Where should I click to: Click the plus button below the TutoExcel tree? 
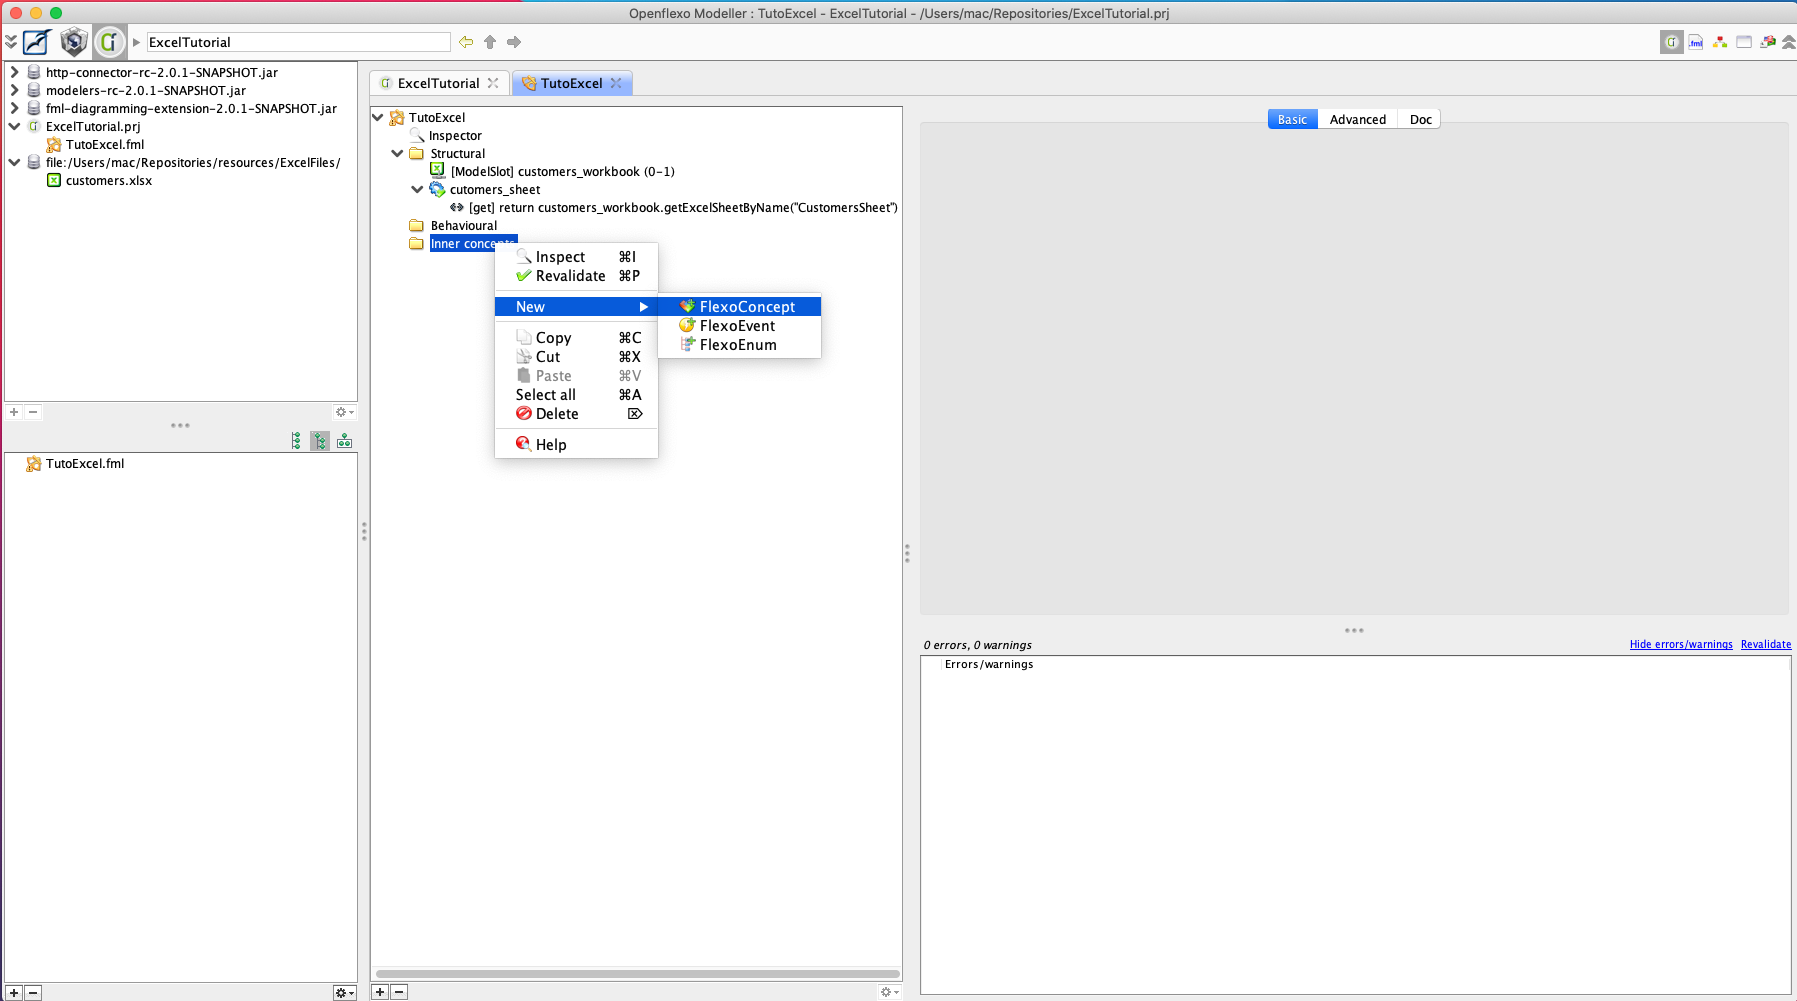coord(380,992)
